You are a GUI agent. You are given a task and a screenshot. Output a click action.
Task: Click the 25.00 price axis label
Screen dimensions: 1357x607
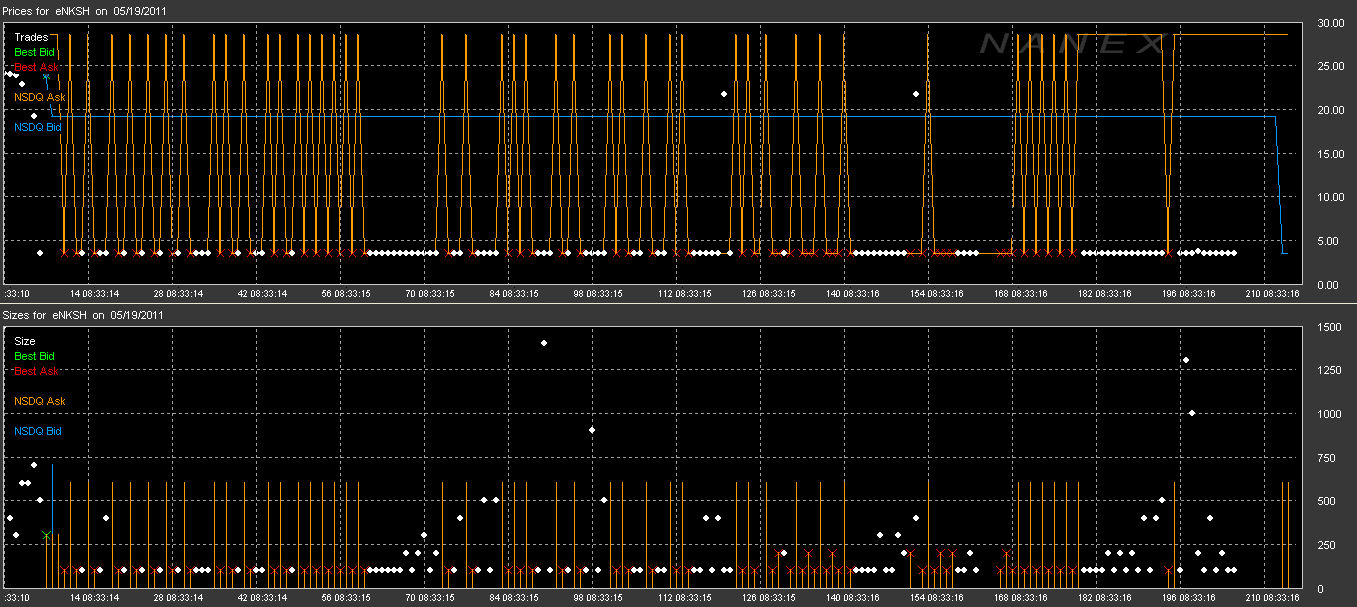(x=1330, y=66)
